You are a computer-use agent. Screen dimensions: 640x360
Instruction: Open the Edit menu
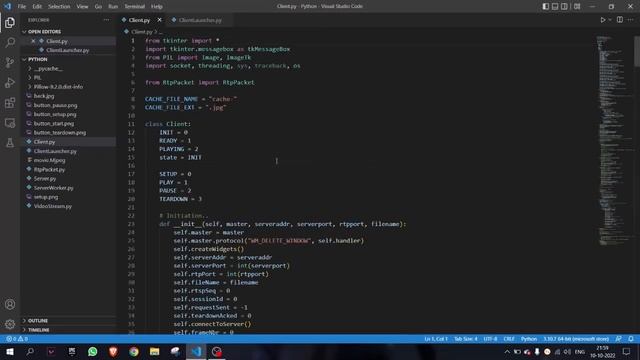point(37,7)
